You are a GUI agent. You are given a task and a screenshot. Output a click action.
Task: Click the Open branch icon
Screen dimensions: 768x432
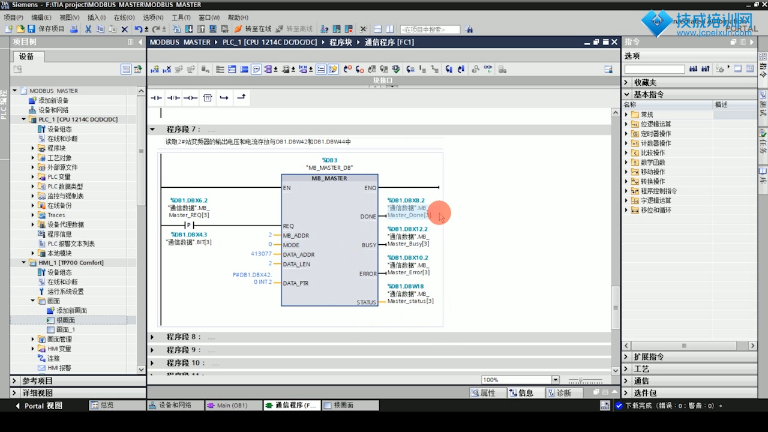(224, 98)
